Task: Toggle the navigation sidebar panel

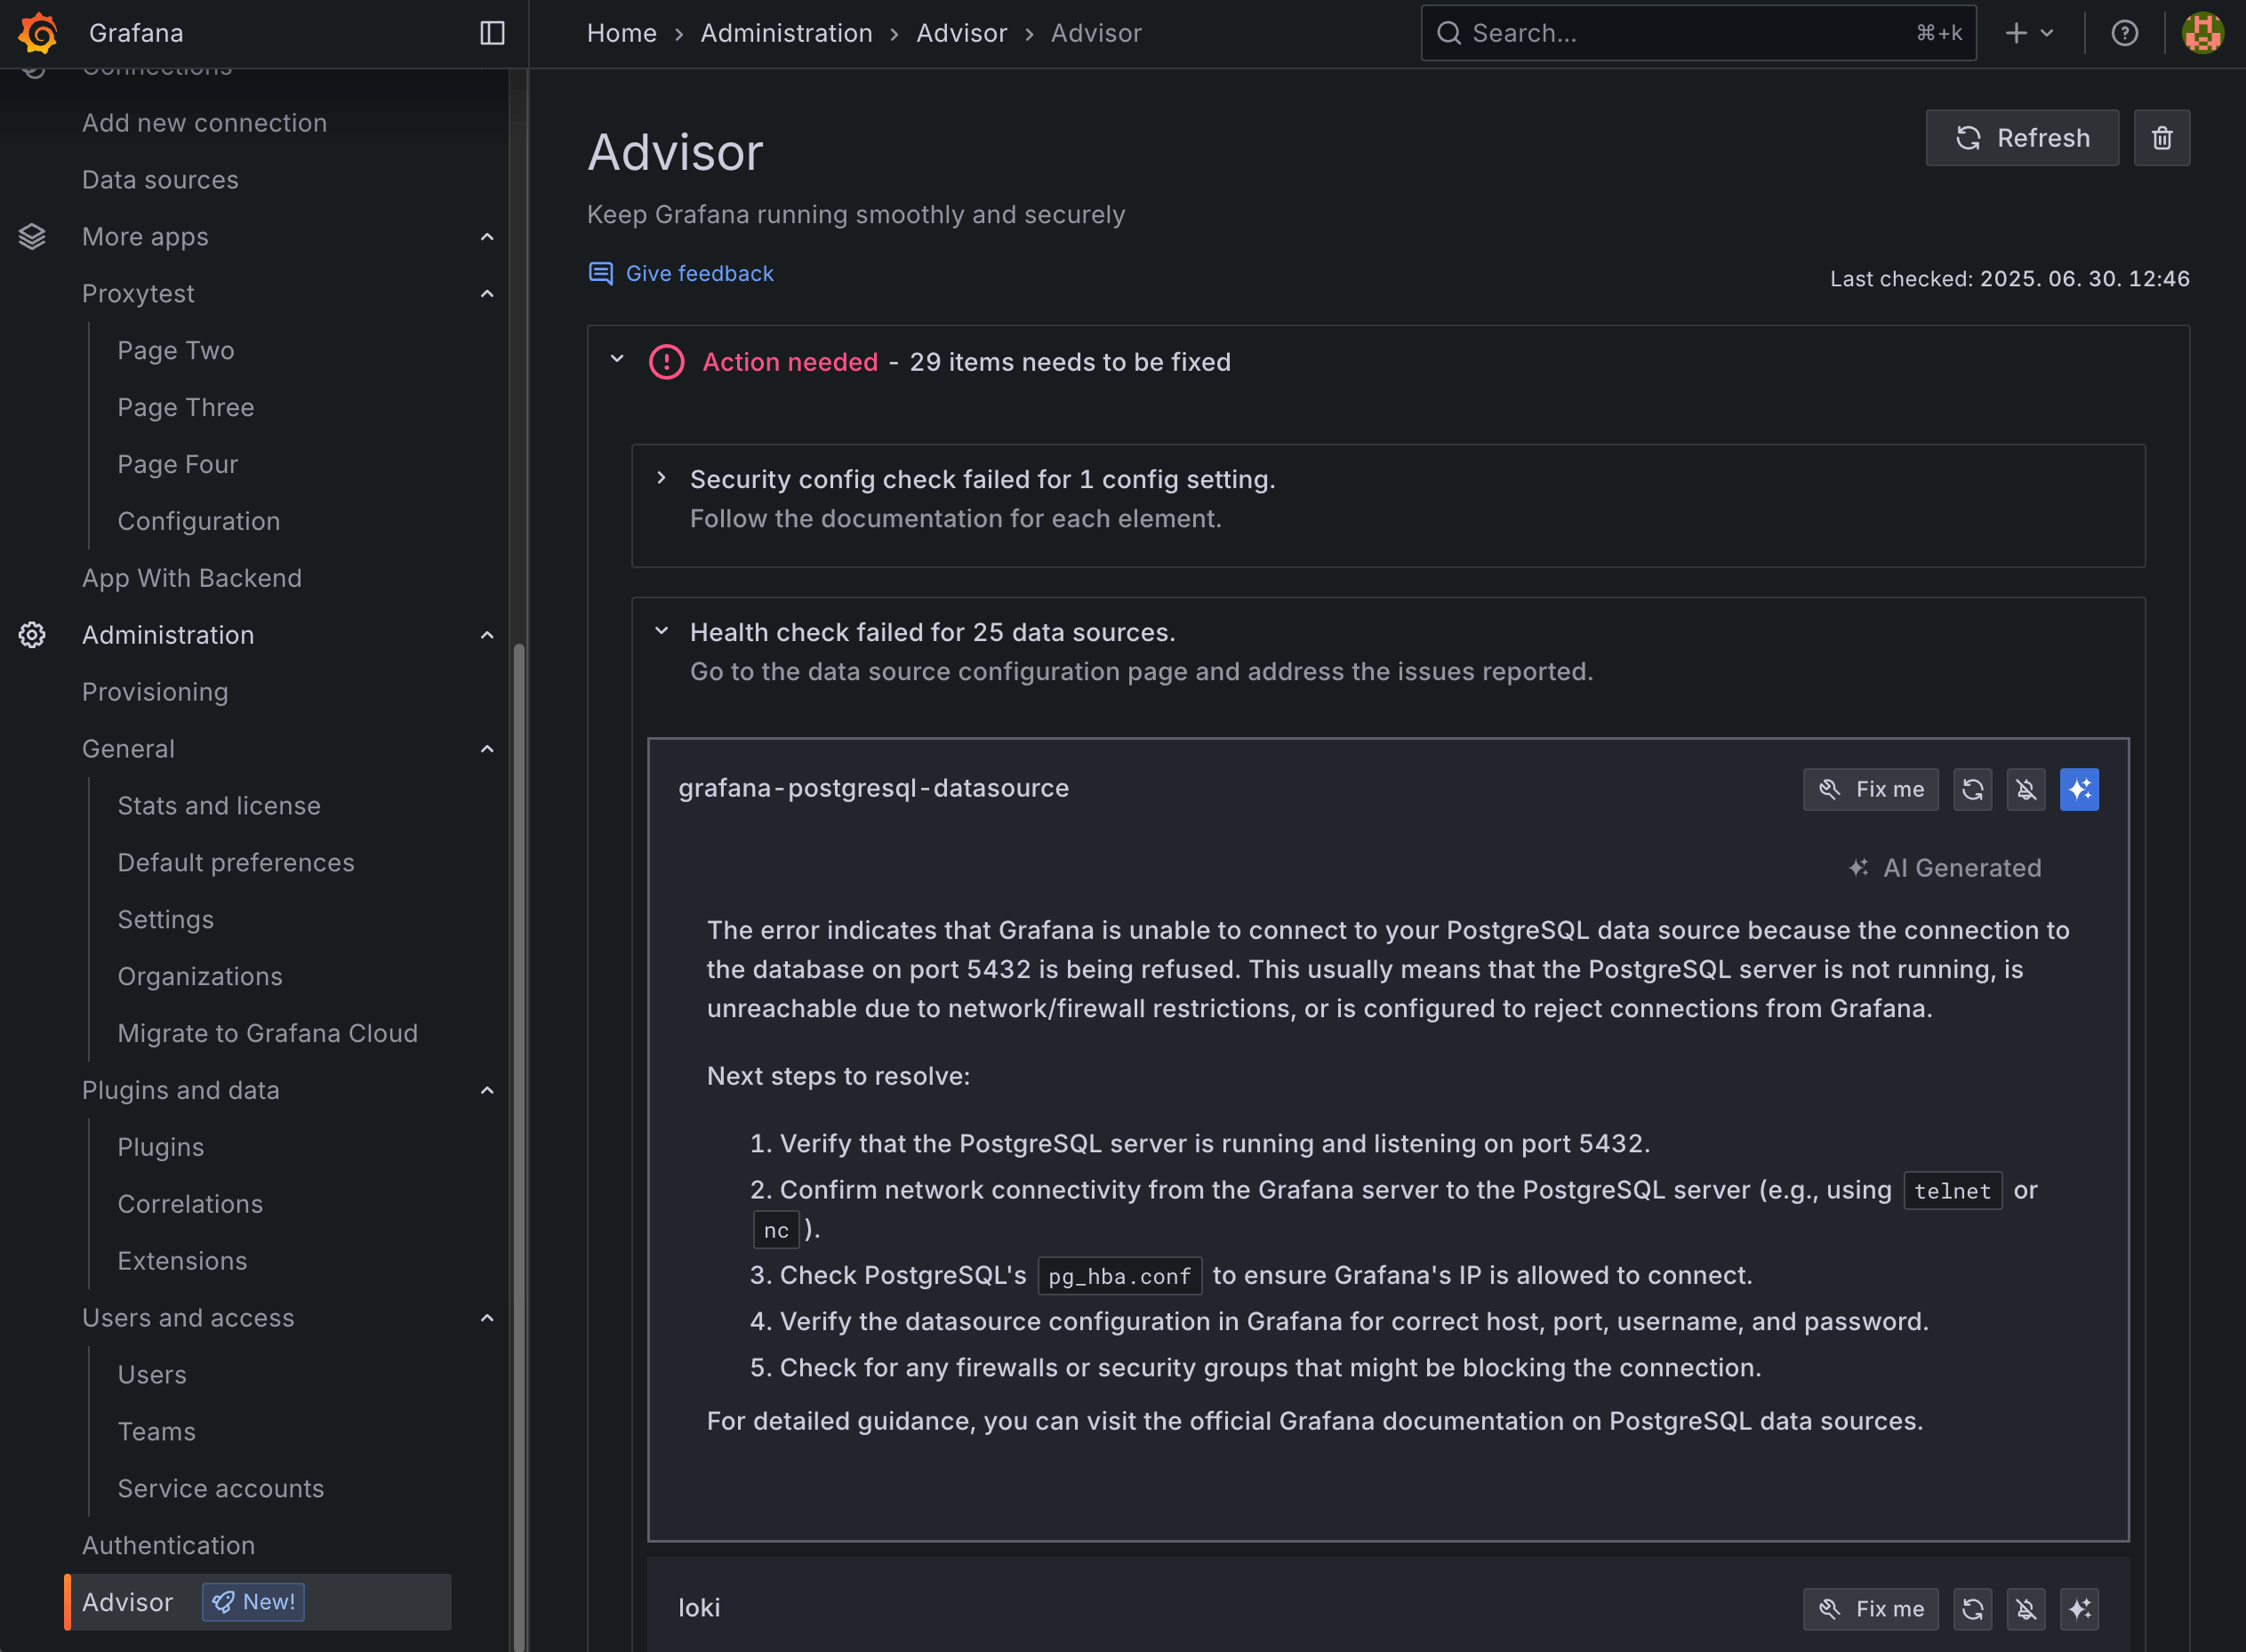Action: pyautogui.click(x=491, y=32)
